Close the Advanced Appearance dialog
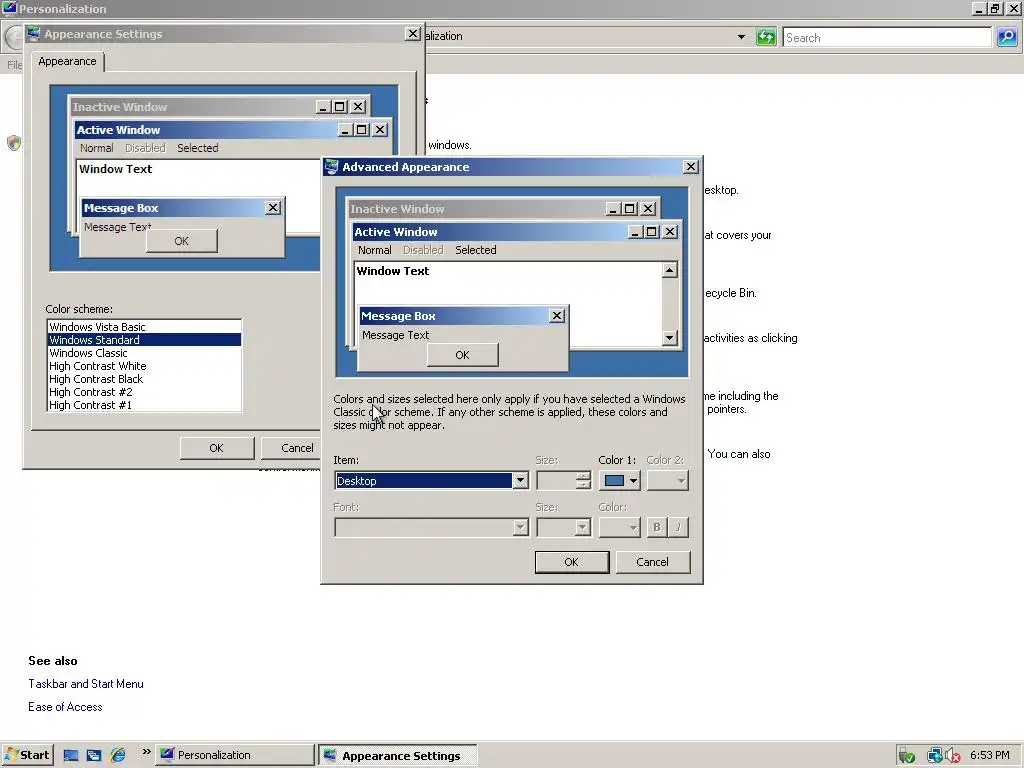Viewport: 1024px width, 768px height. (690, 167)
